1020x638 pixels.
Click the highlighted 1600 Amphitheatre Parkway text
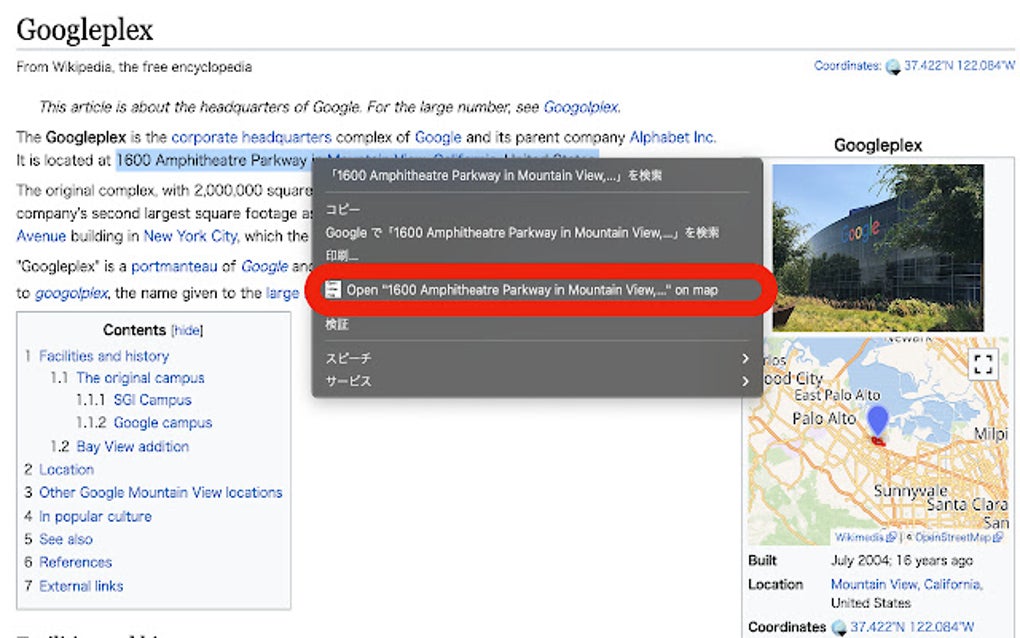pos(211,160)
